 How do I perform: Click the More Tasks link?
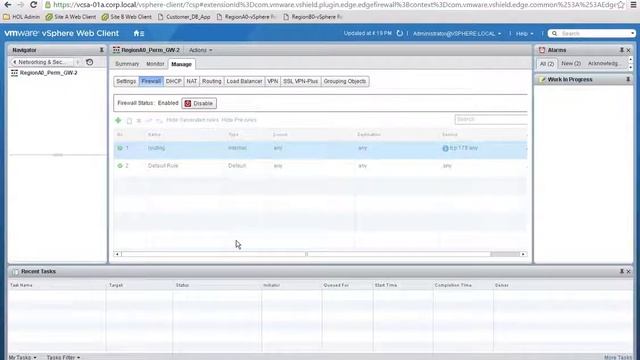point(618,357)
